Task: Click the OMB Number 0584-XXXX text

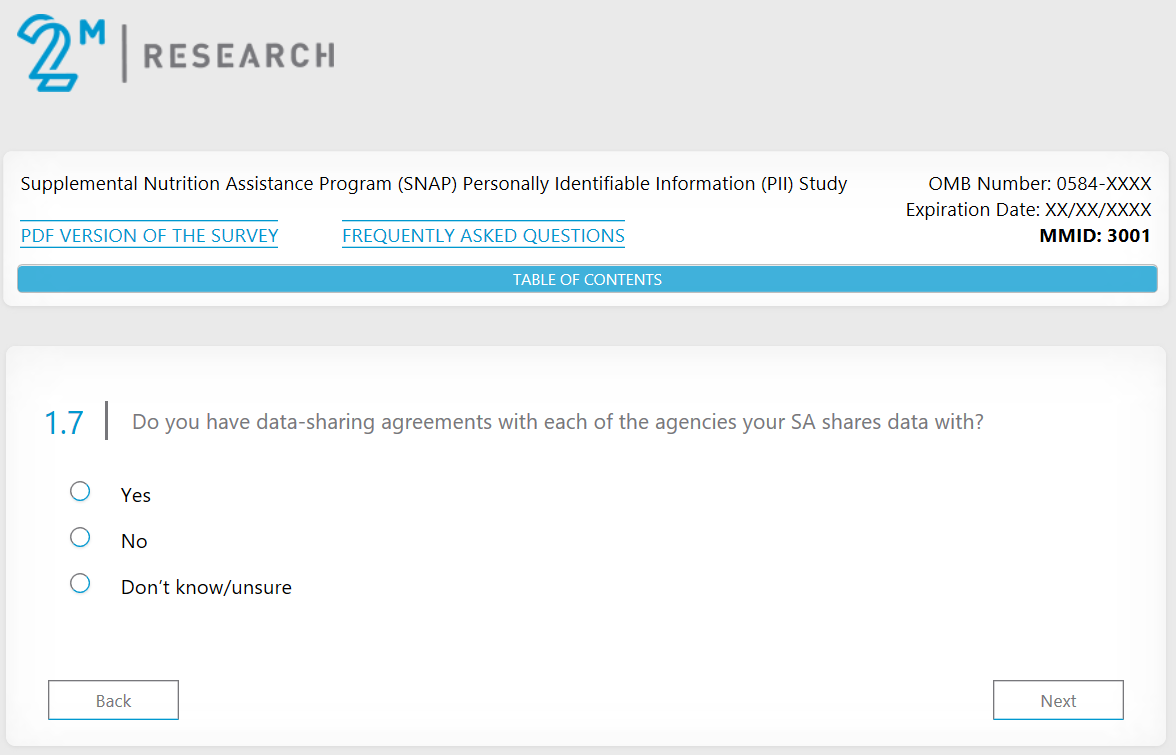Action: point(1040,184)
